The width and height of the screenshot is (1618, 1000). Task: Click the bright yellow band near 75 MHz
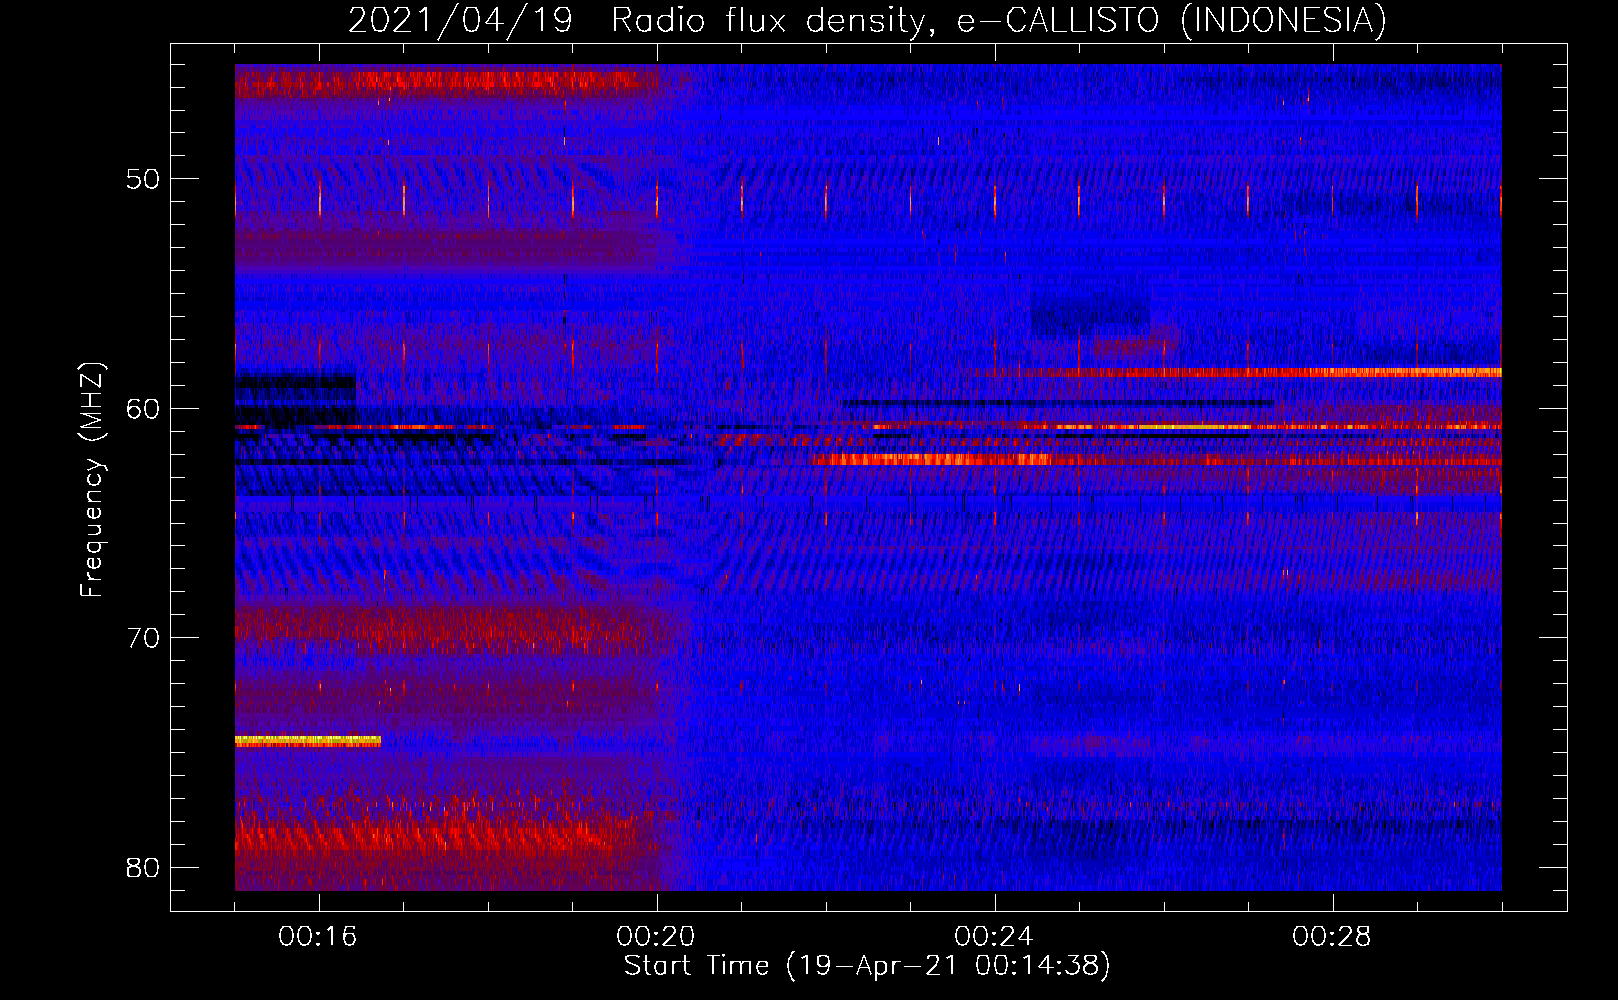point(308,741)
